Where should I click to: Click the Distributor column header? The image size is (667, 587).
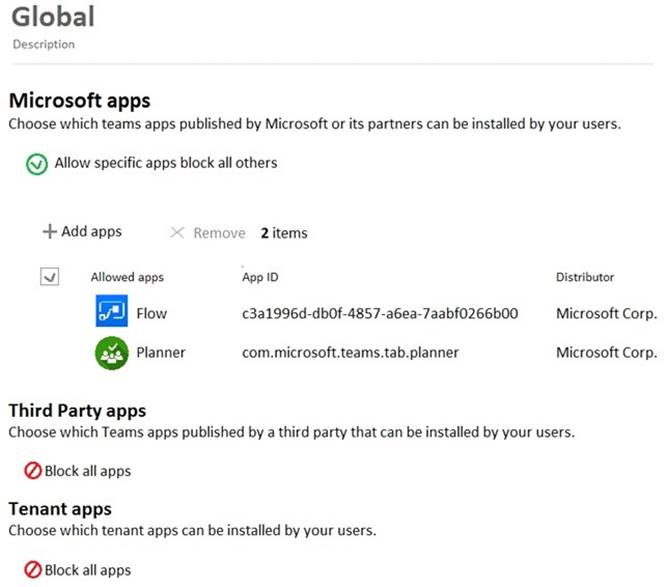point(585,277)
